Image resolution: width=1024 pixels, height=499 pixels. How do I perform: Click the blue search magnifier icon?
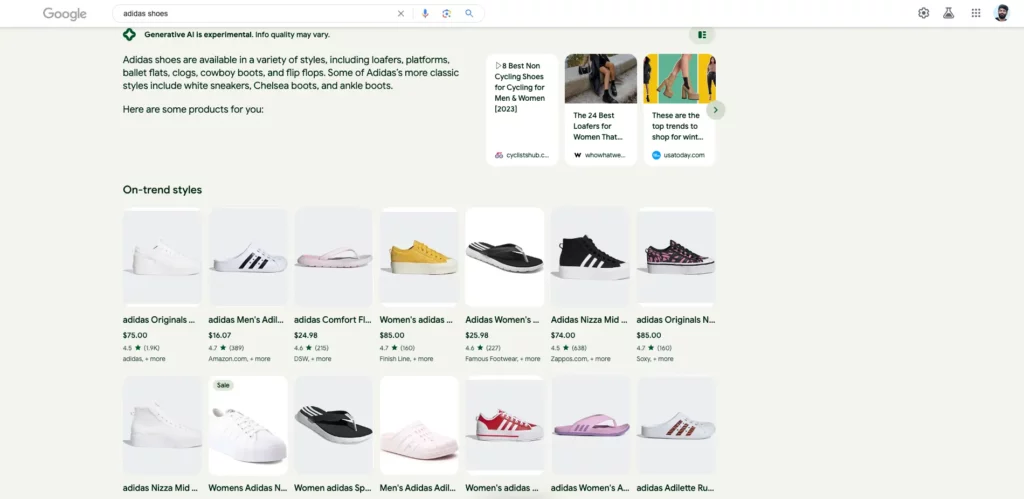point(469,14)
